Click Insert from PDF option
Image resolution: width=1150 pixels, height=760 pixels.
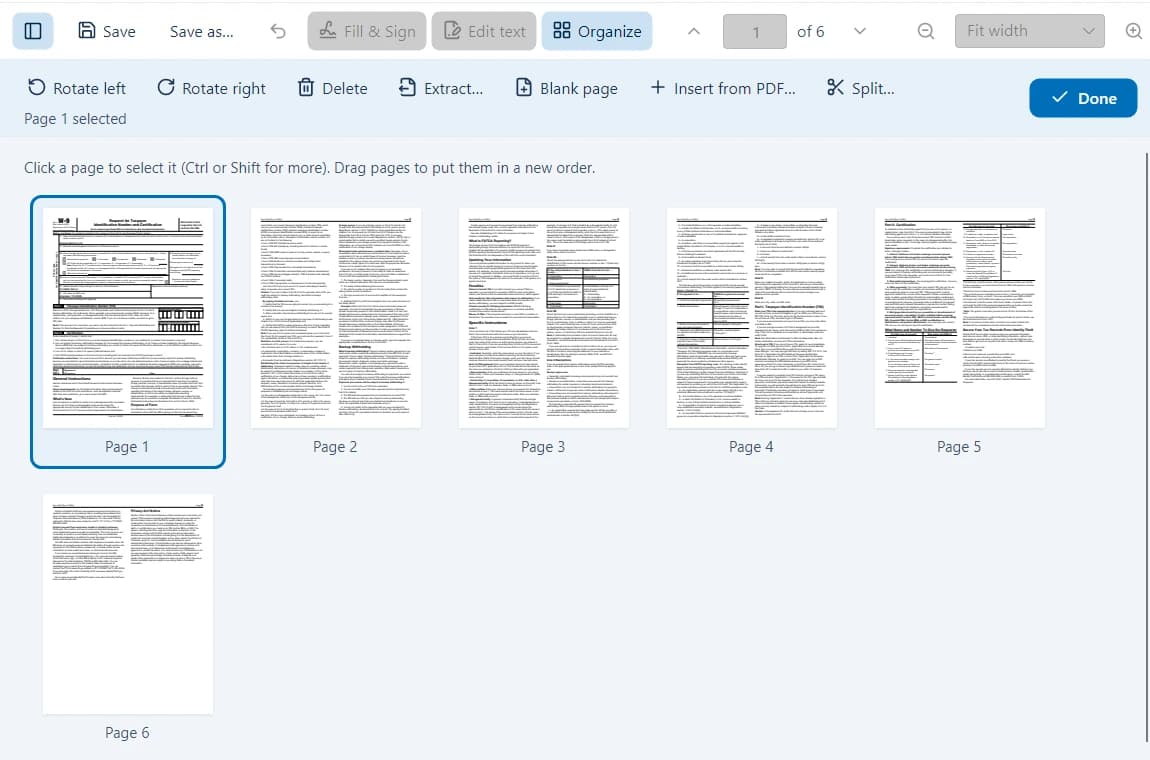click(x=722, y=88)
